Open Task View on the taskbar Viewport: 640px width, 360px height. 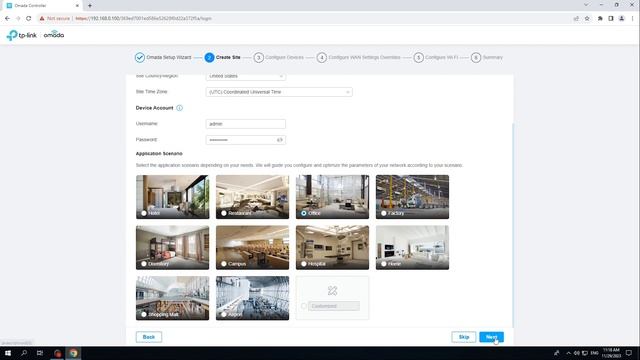(40, 353)
